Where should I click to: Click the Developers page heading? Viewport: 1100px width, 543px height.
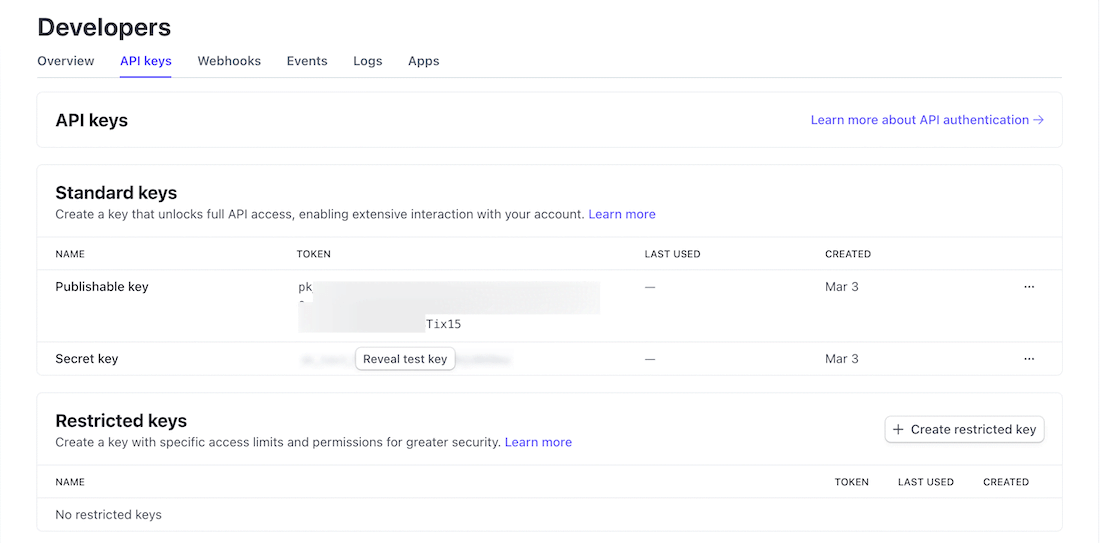pyautogui.click(x=104, y=28)
